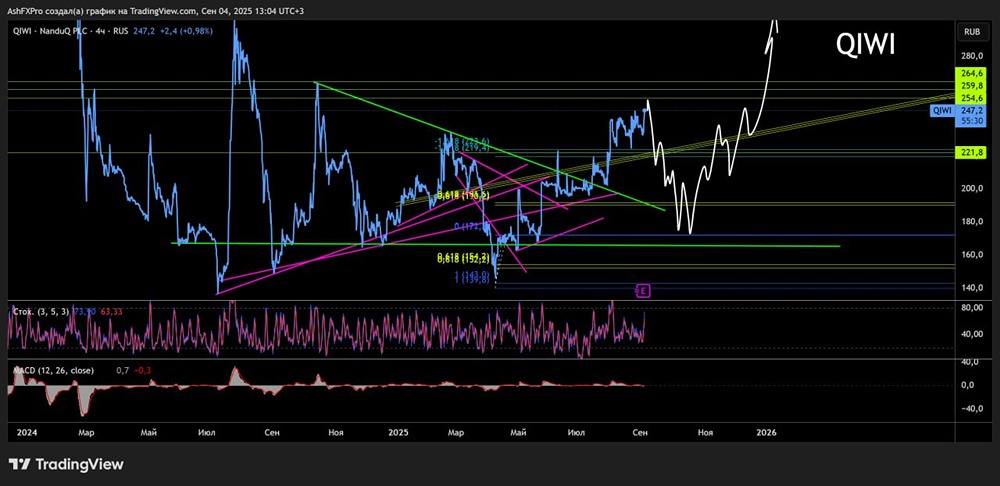Click the MACD 0,7 value readout
Viewport: 1000px width, 486px height.
point(121,370)
